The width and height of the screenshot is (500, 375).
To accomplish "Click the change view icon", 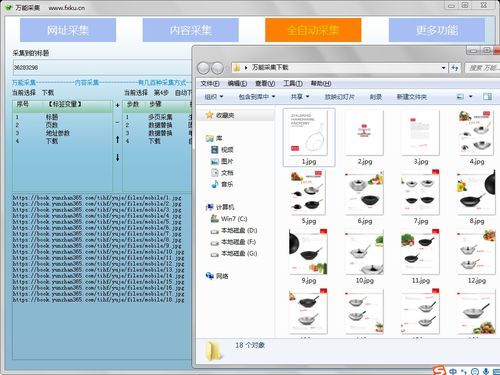I will click(460, 97).
